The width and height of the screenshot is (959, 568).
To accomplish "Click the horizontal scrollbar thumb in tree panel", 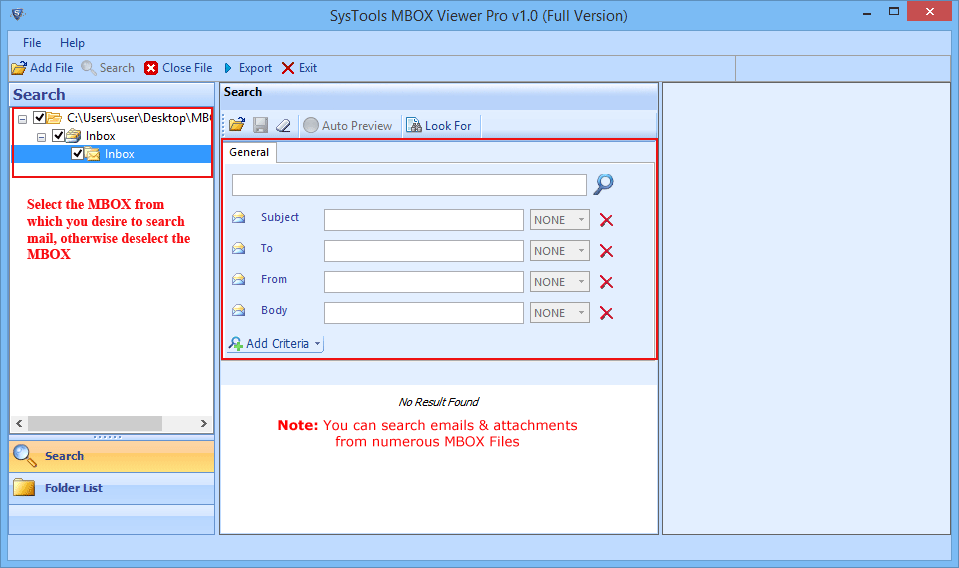I will tap(95, 423).
